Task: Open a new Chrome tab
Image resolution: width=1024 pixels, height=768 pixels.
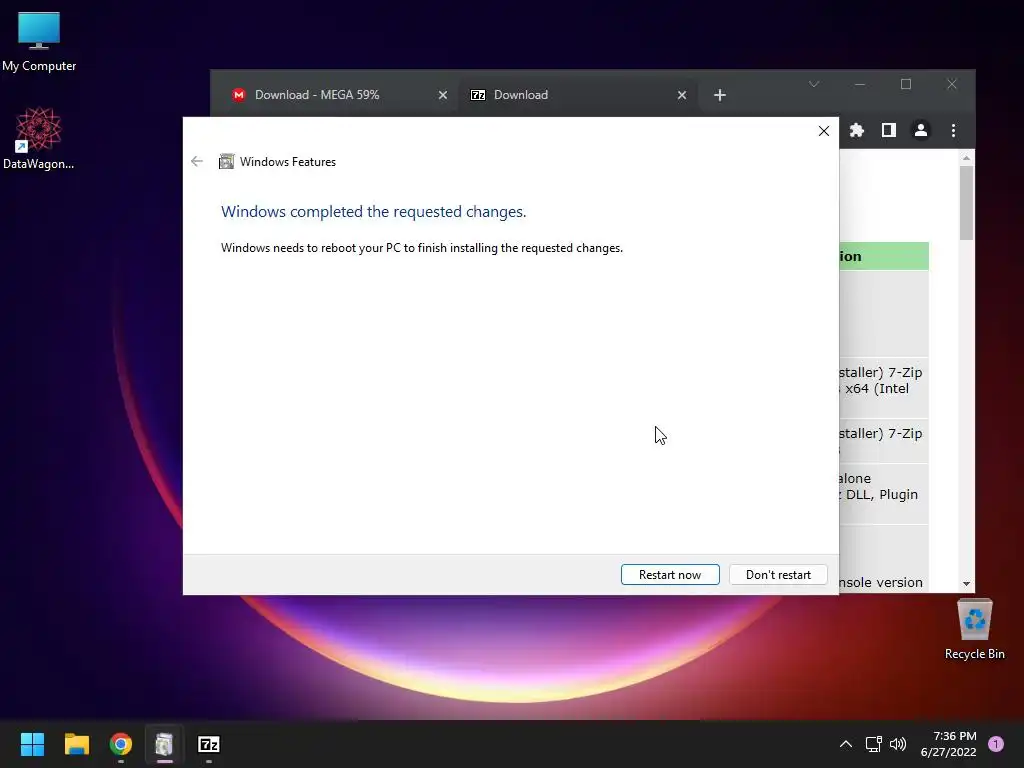Action: pyautogui.click(x=720, y=95)
